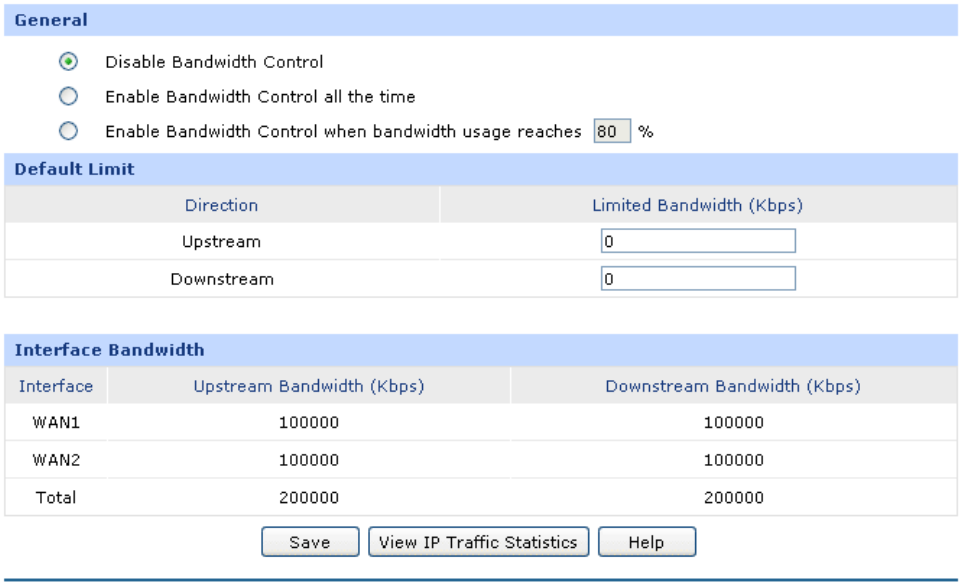Click the Interface column header

click(56, 386)
